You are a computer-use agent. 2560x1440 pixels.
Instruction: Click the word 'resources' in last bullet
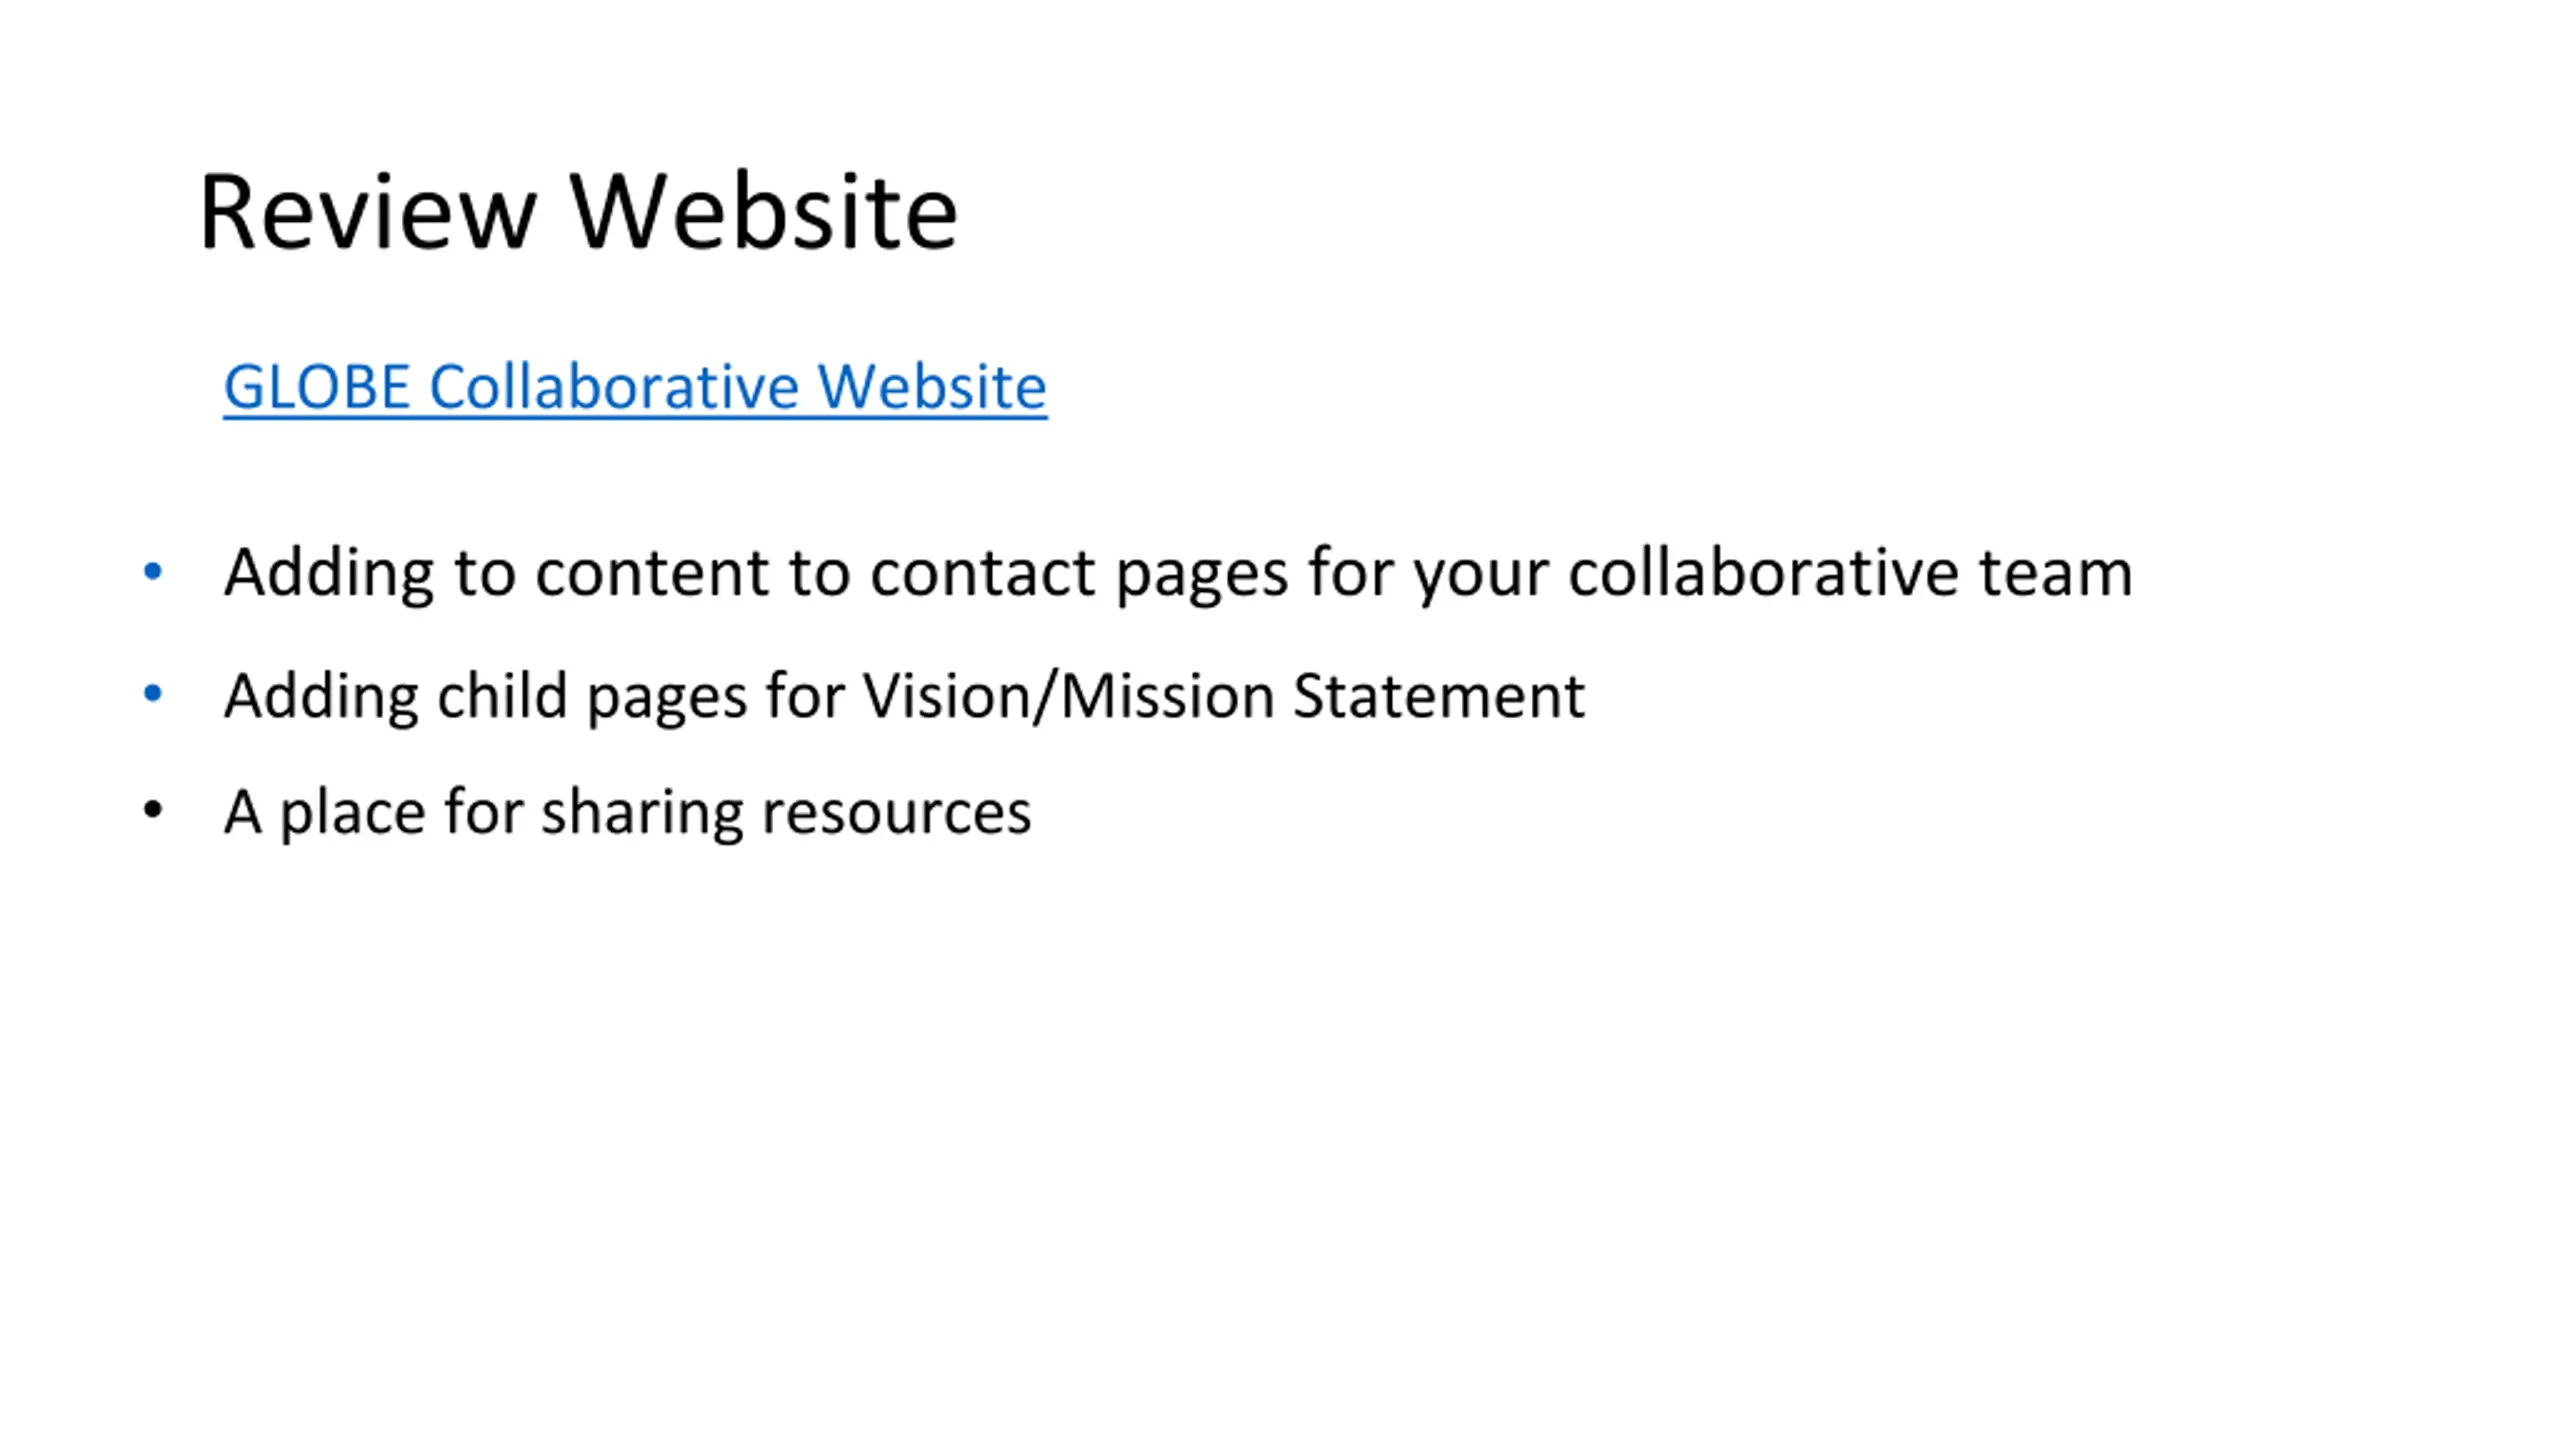click(896, 811)
